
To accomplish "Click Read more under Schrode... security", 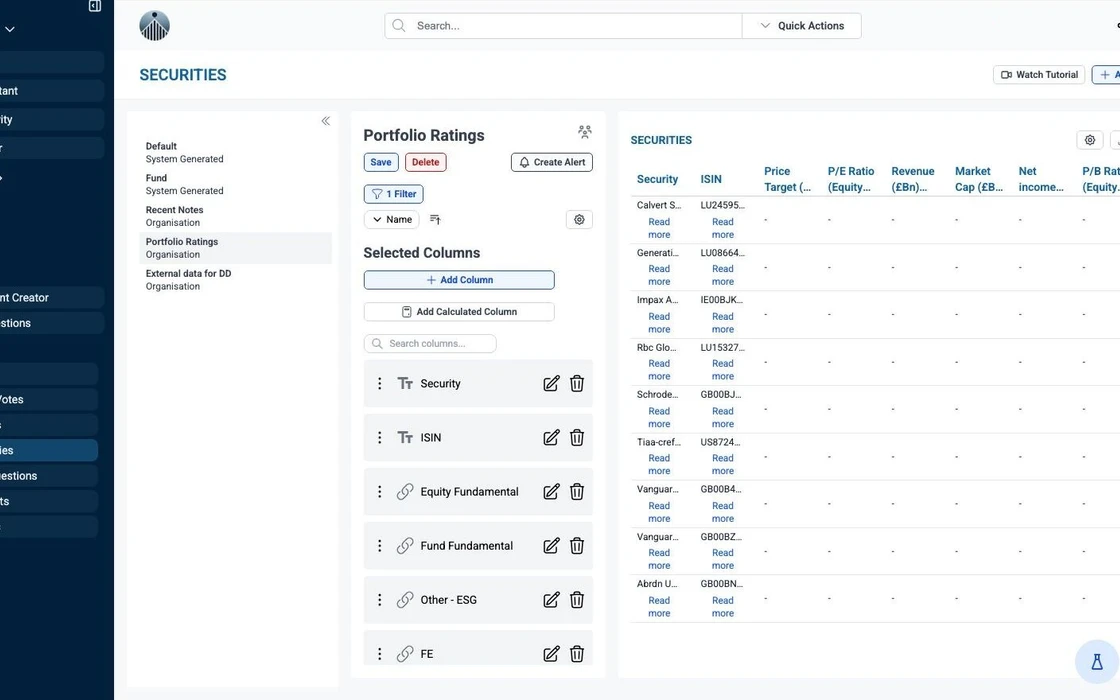I will coord(659,418).
